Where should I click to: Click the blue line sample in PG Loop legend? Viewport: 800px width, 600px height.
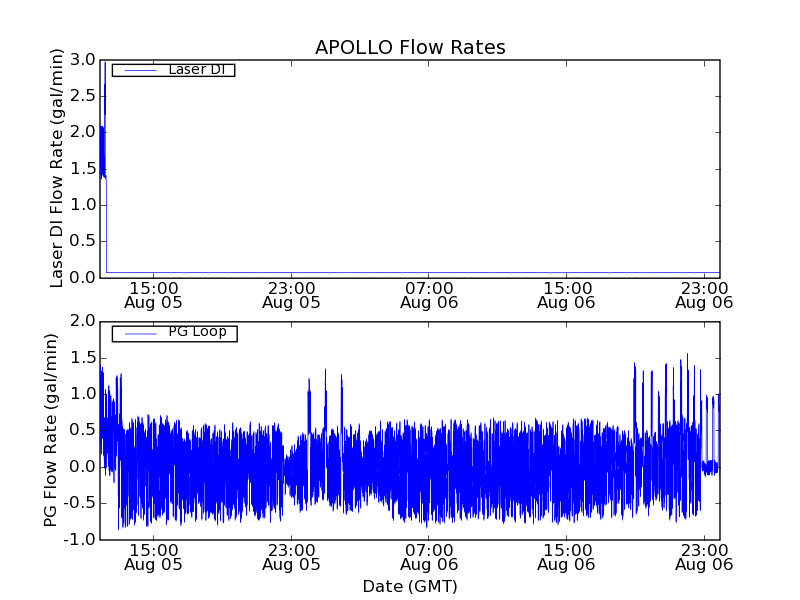point(137,333)
